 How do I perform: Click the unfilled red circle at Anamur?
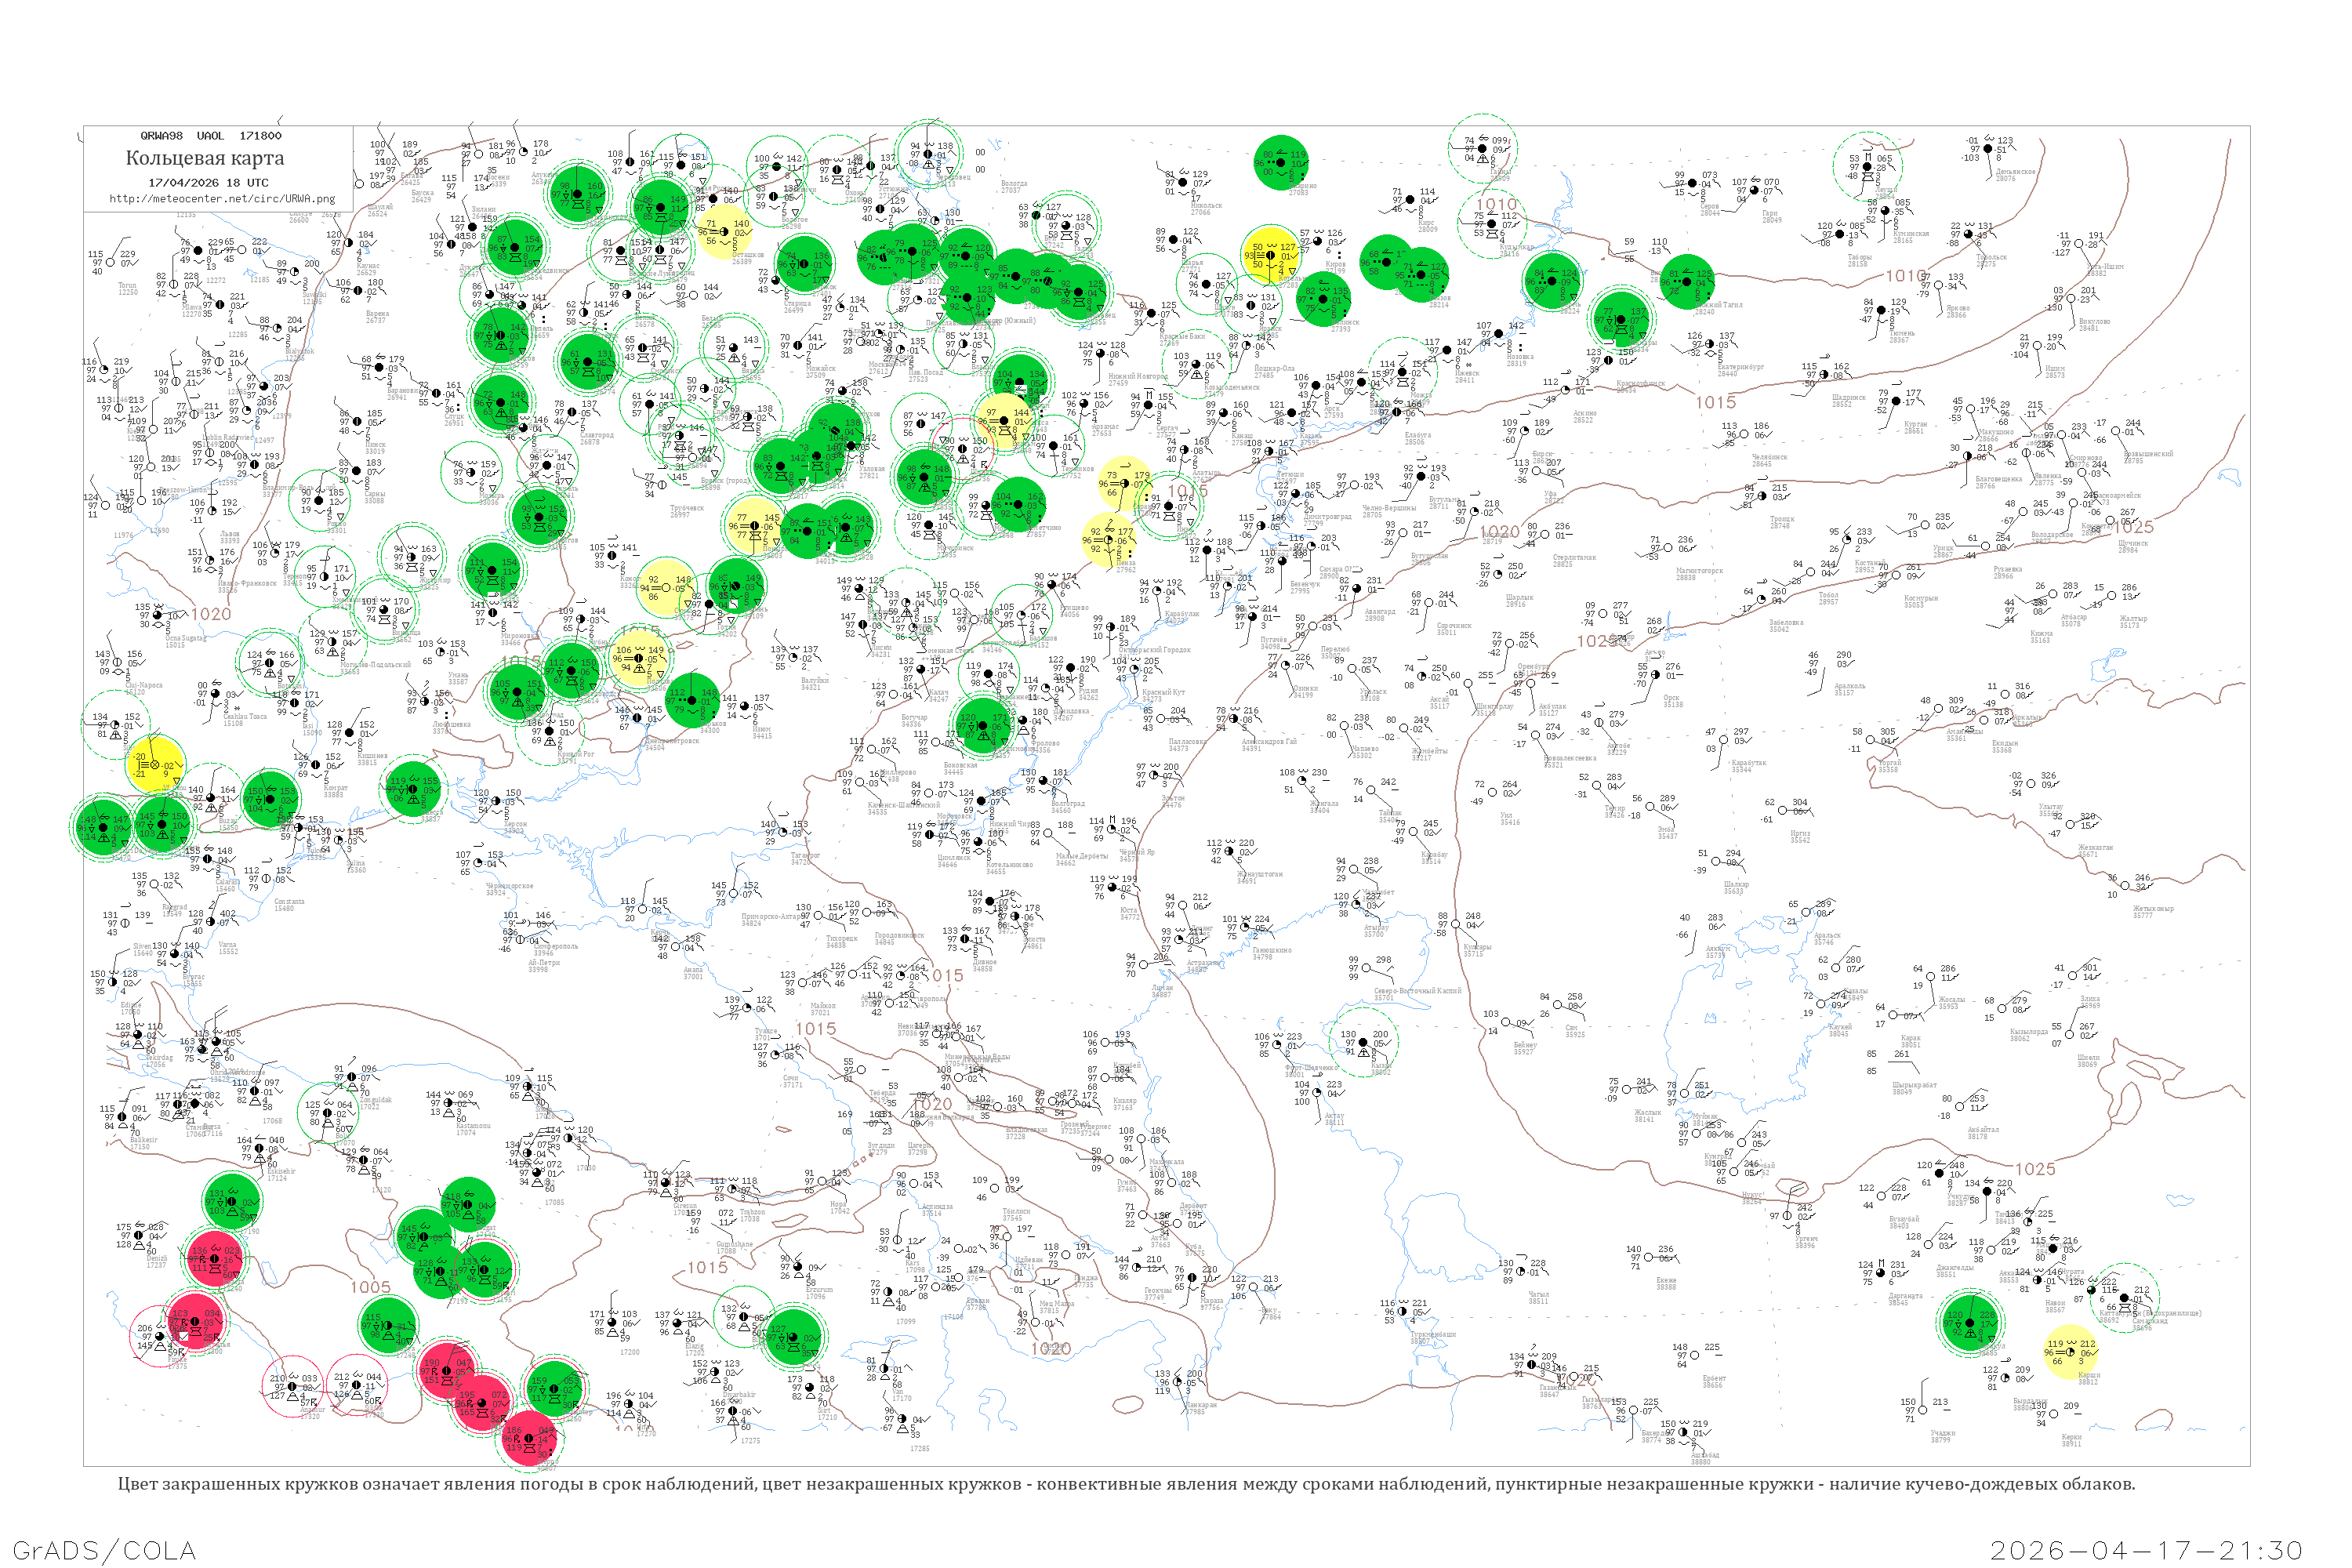pos(293,1386)
